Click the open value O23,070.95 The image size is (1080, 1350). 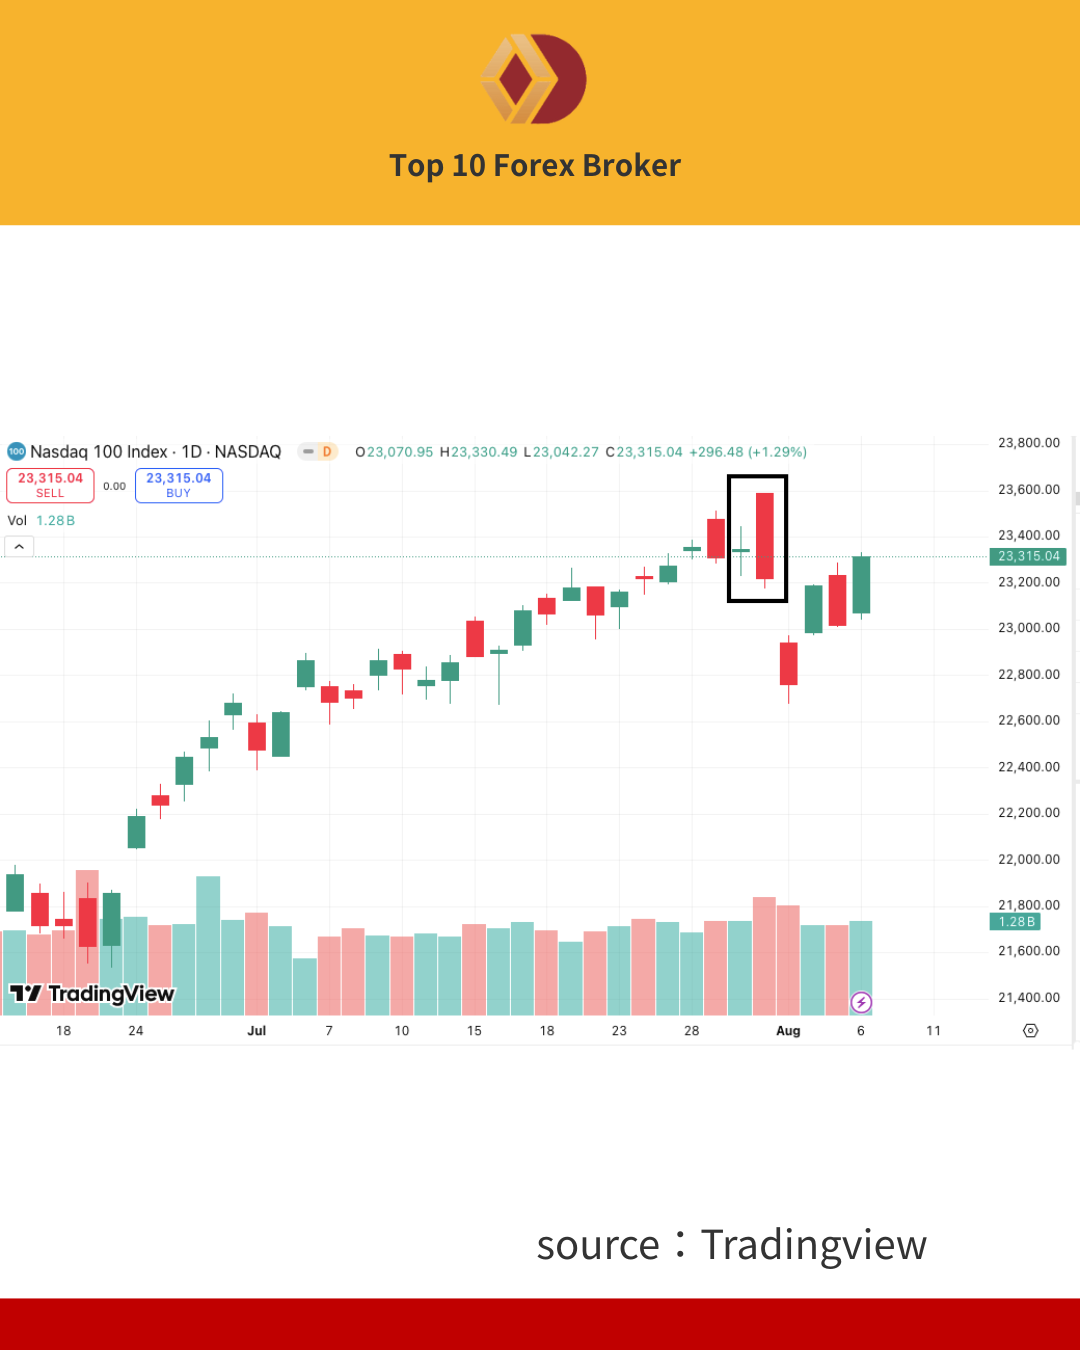pos(395,452)
